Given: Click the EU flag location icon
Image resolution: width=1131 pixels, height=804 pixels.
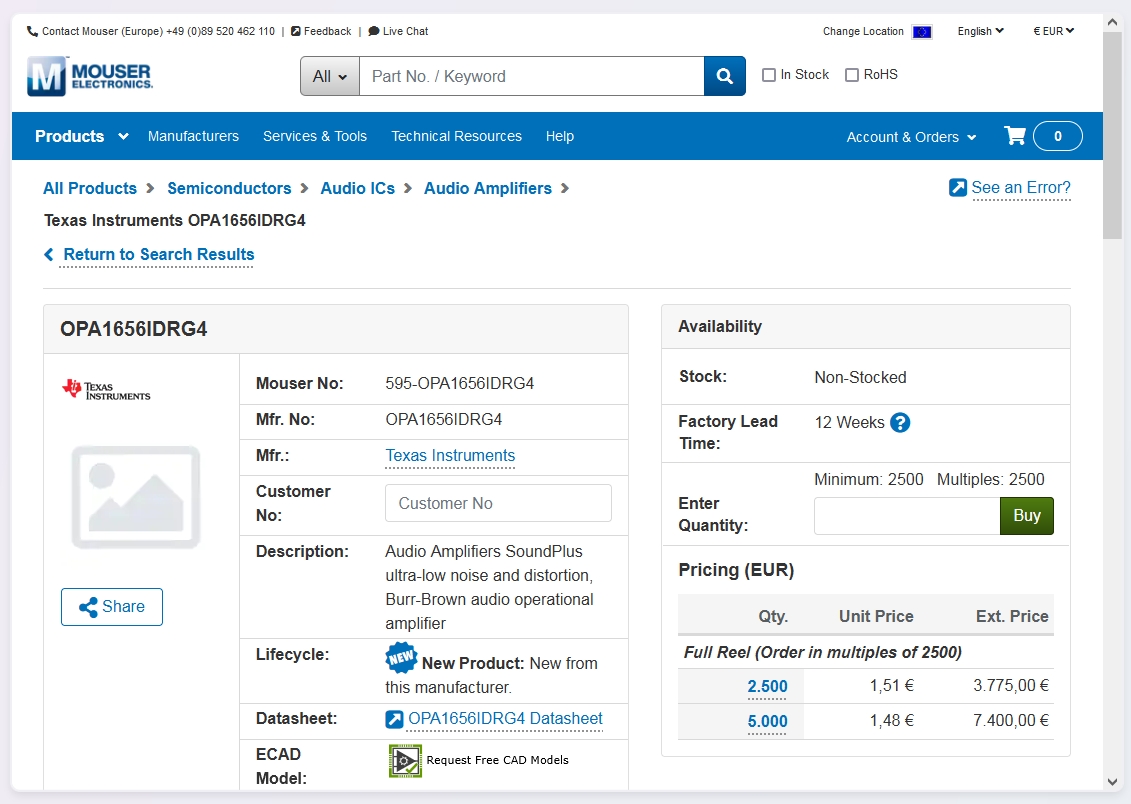Looking at the screenshot, I should click(922, 32).
